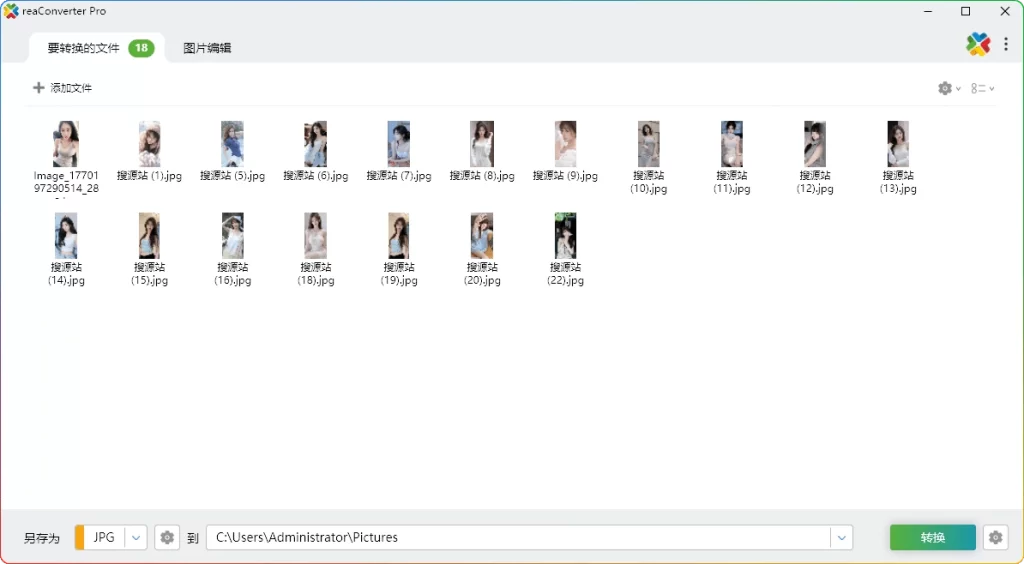
Task: Select the JPG output format button
Action: pos(104,537)
